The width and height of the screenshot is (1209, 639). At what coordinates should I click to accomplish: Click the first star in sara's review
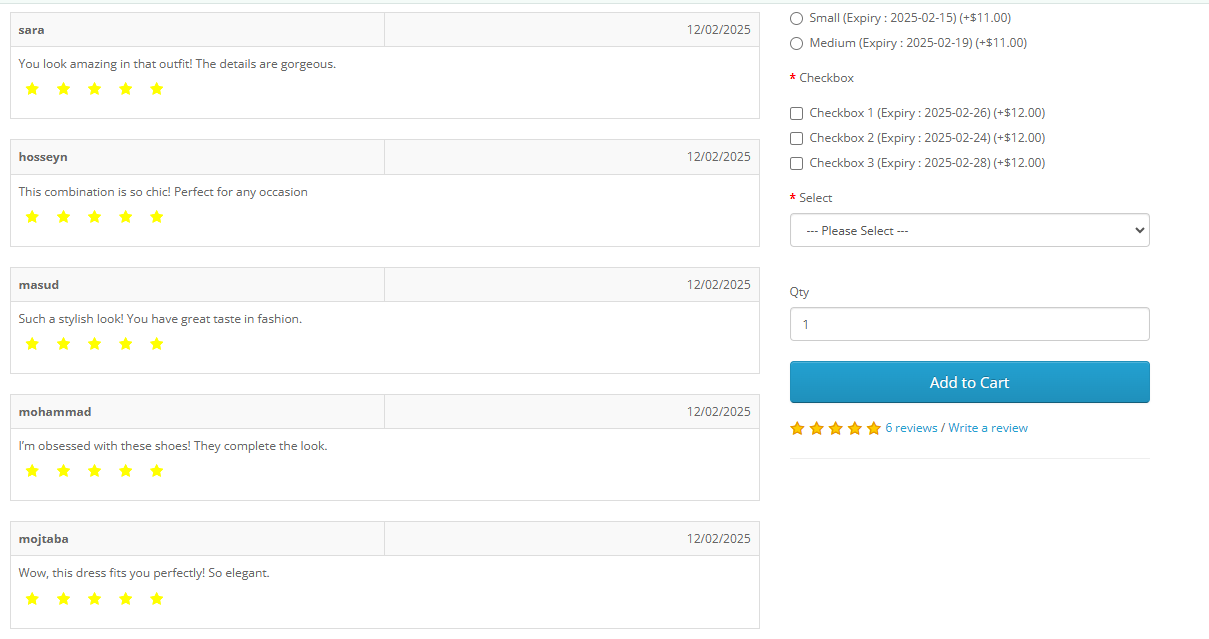[x=32, y=89]
